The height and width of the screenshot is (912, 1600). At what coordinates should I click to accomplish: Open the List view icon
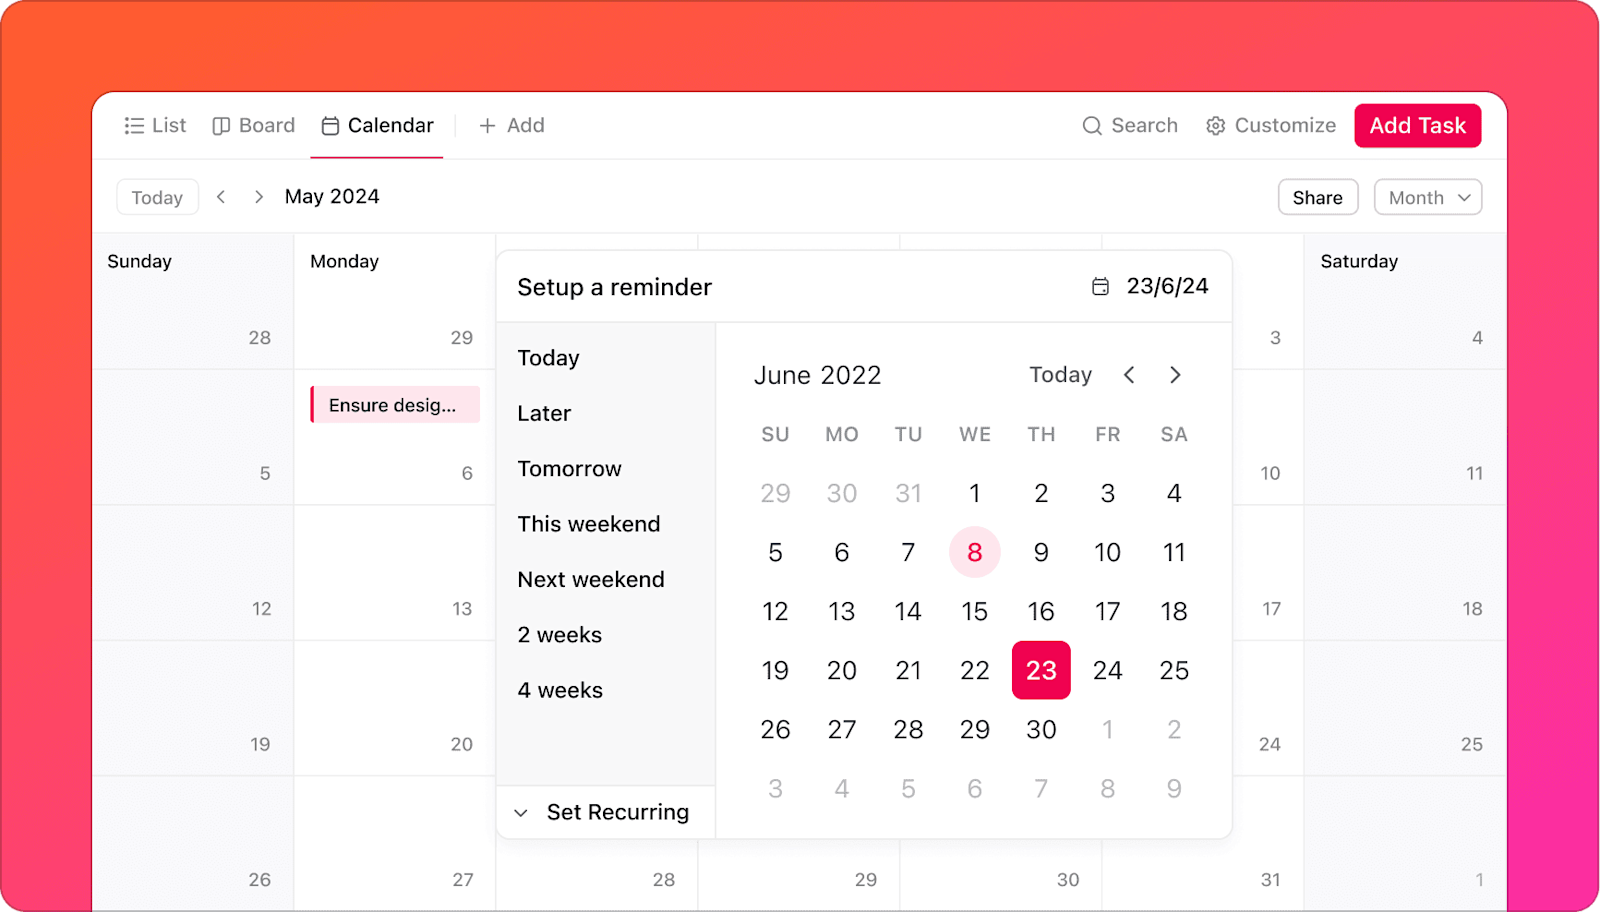point(135,125)
